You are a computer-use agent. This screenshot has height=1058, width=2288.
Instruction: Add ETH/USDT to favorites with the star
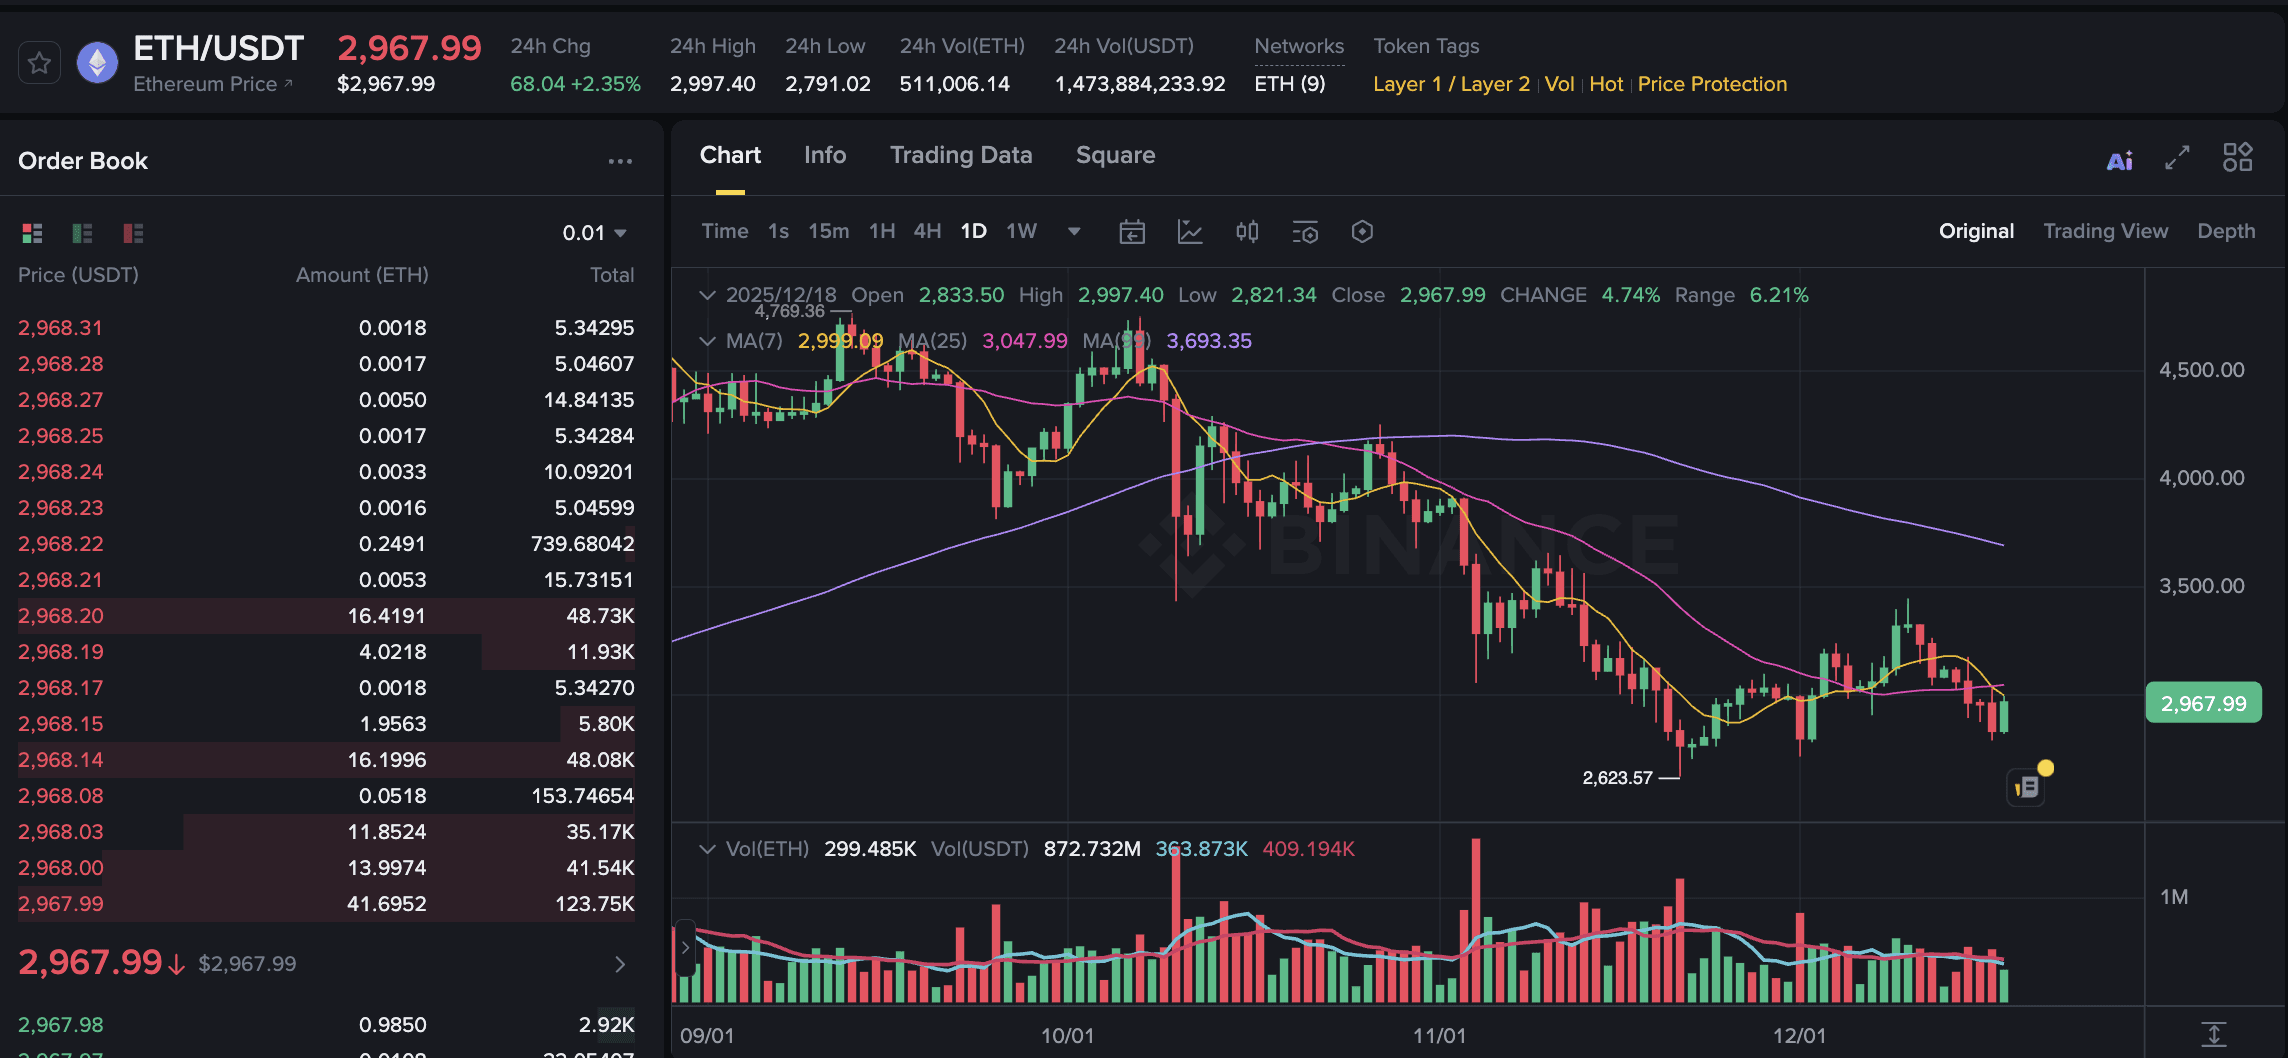point(39,62)
